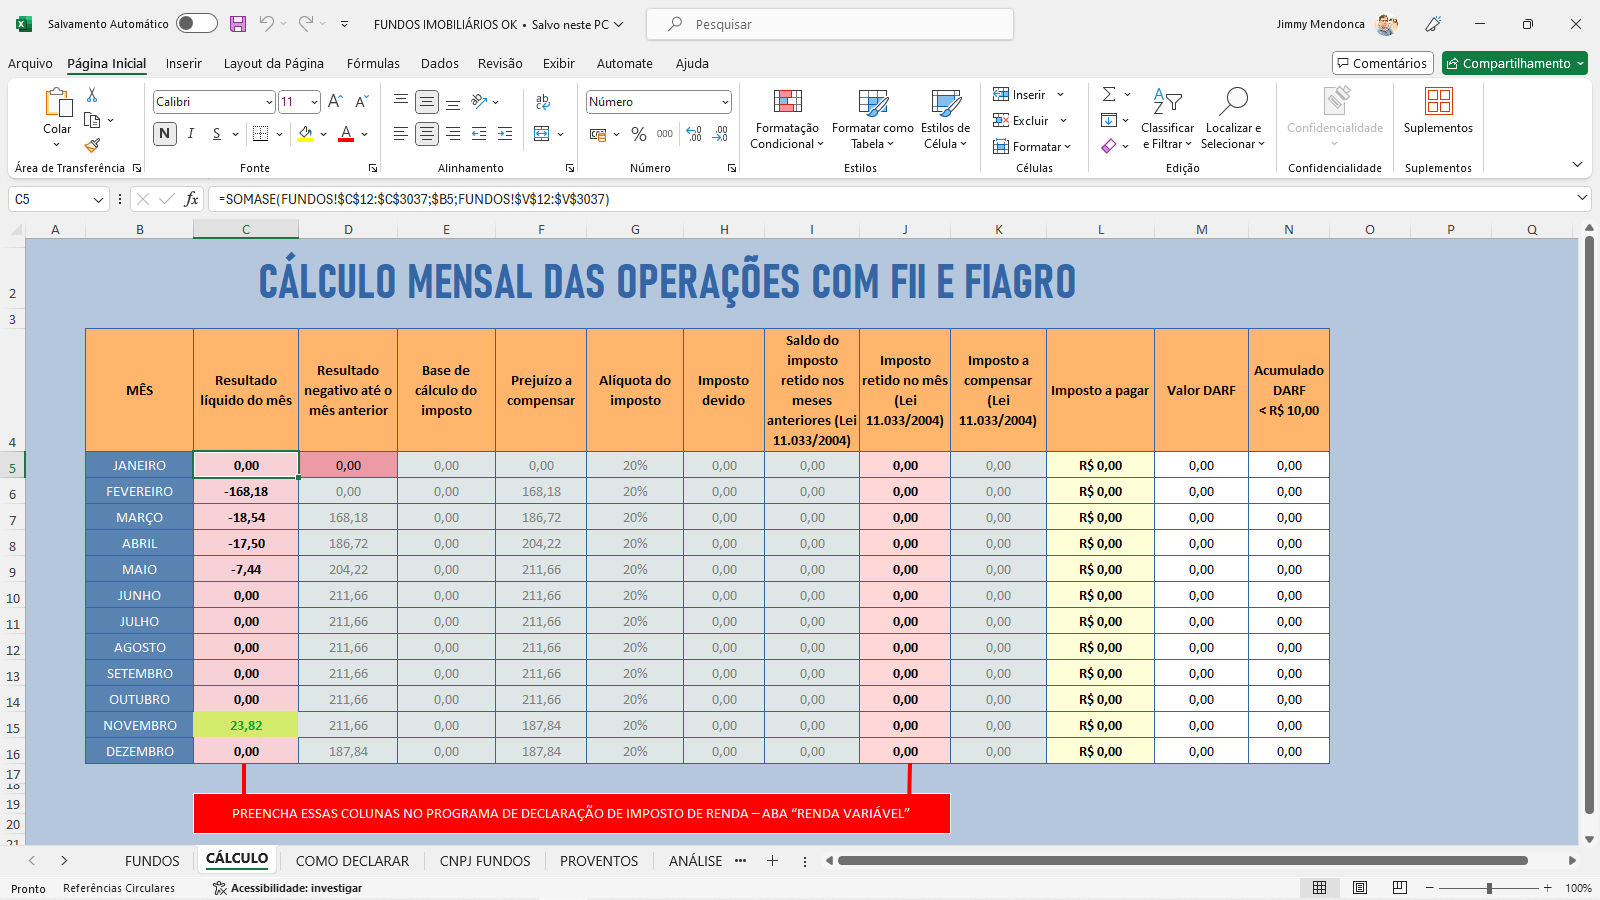This screenshot has width=1600, height=900.
Task: Click the Save icon in title bar
Action: tap(238, 24)
